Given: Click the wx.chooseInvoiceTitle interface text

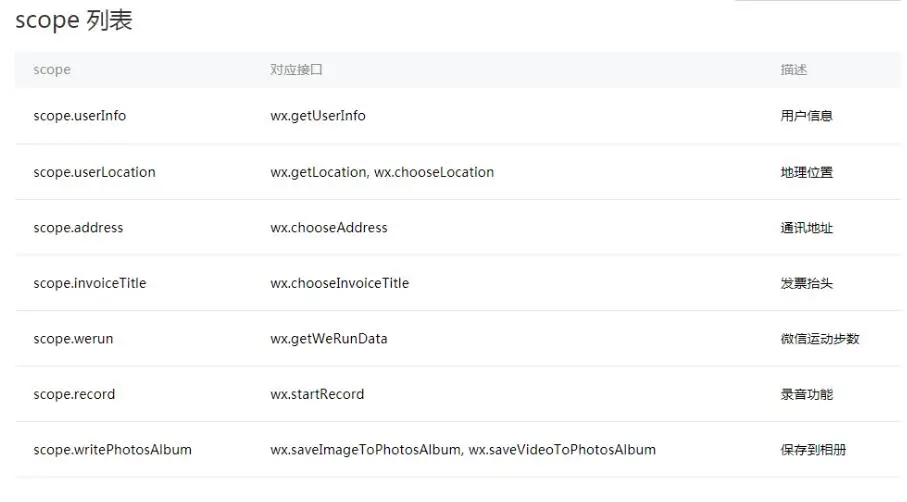Looking at the screenshot, I should [340, 283].
